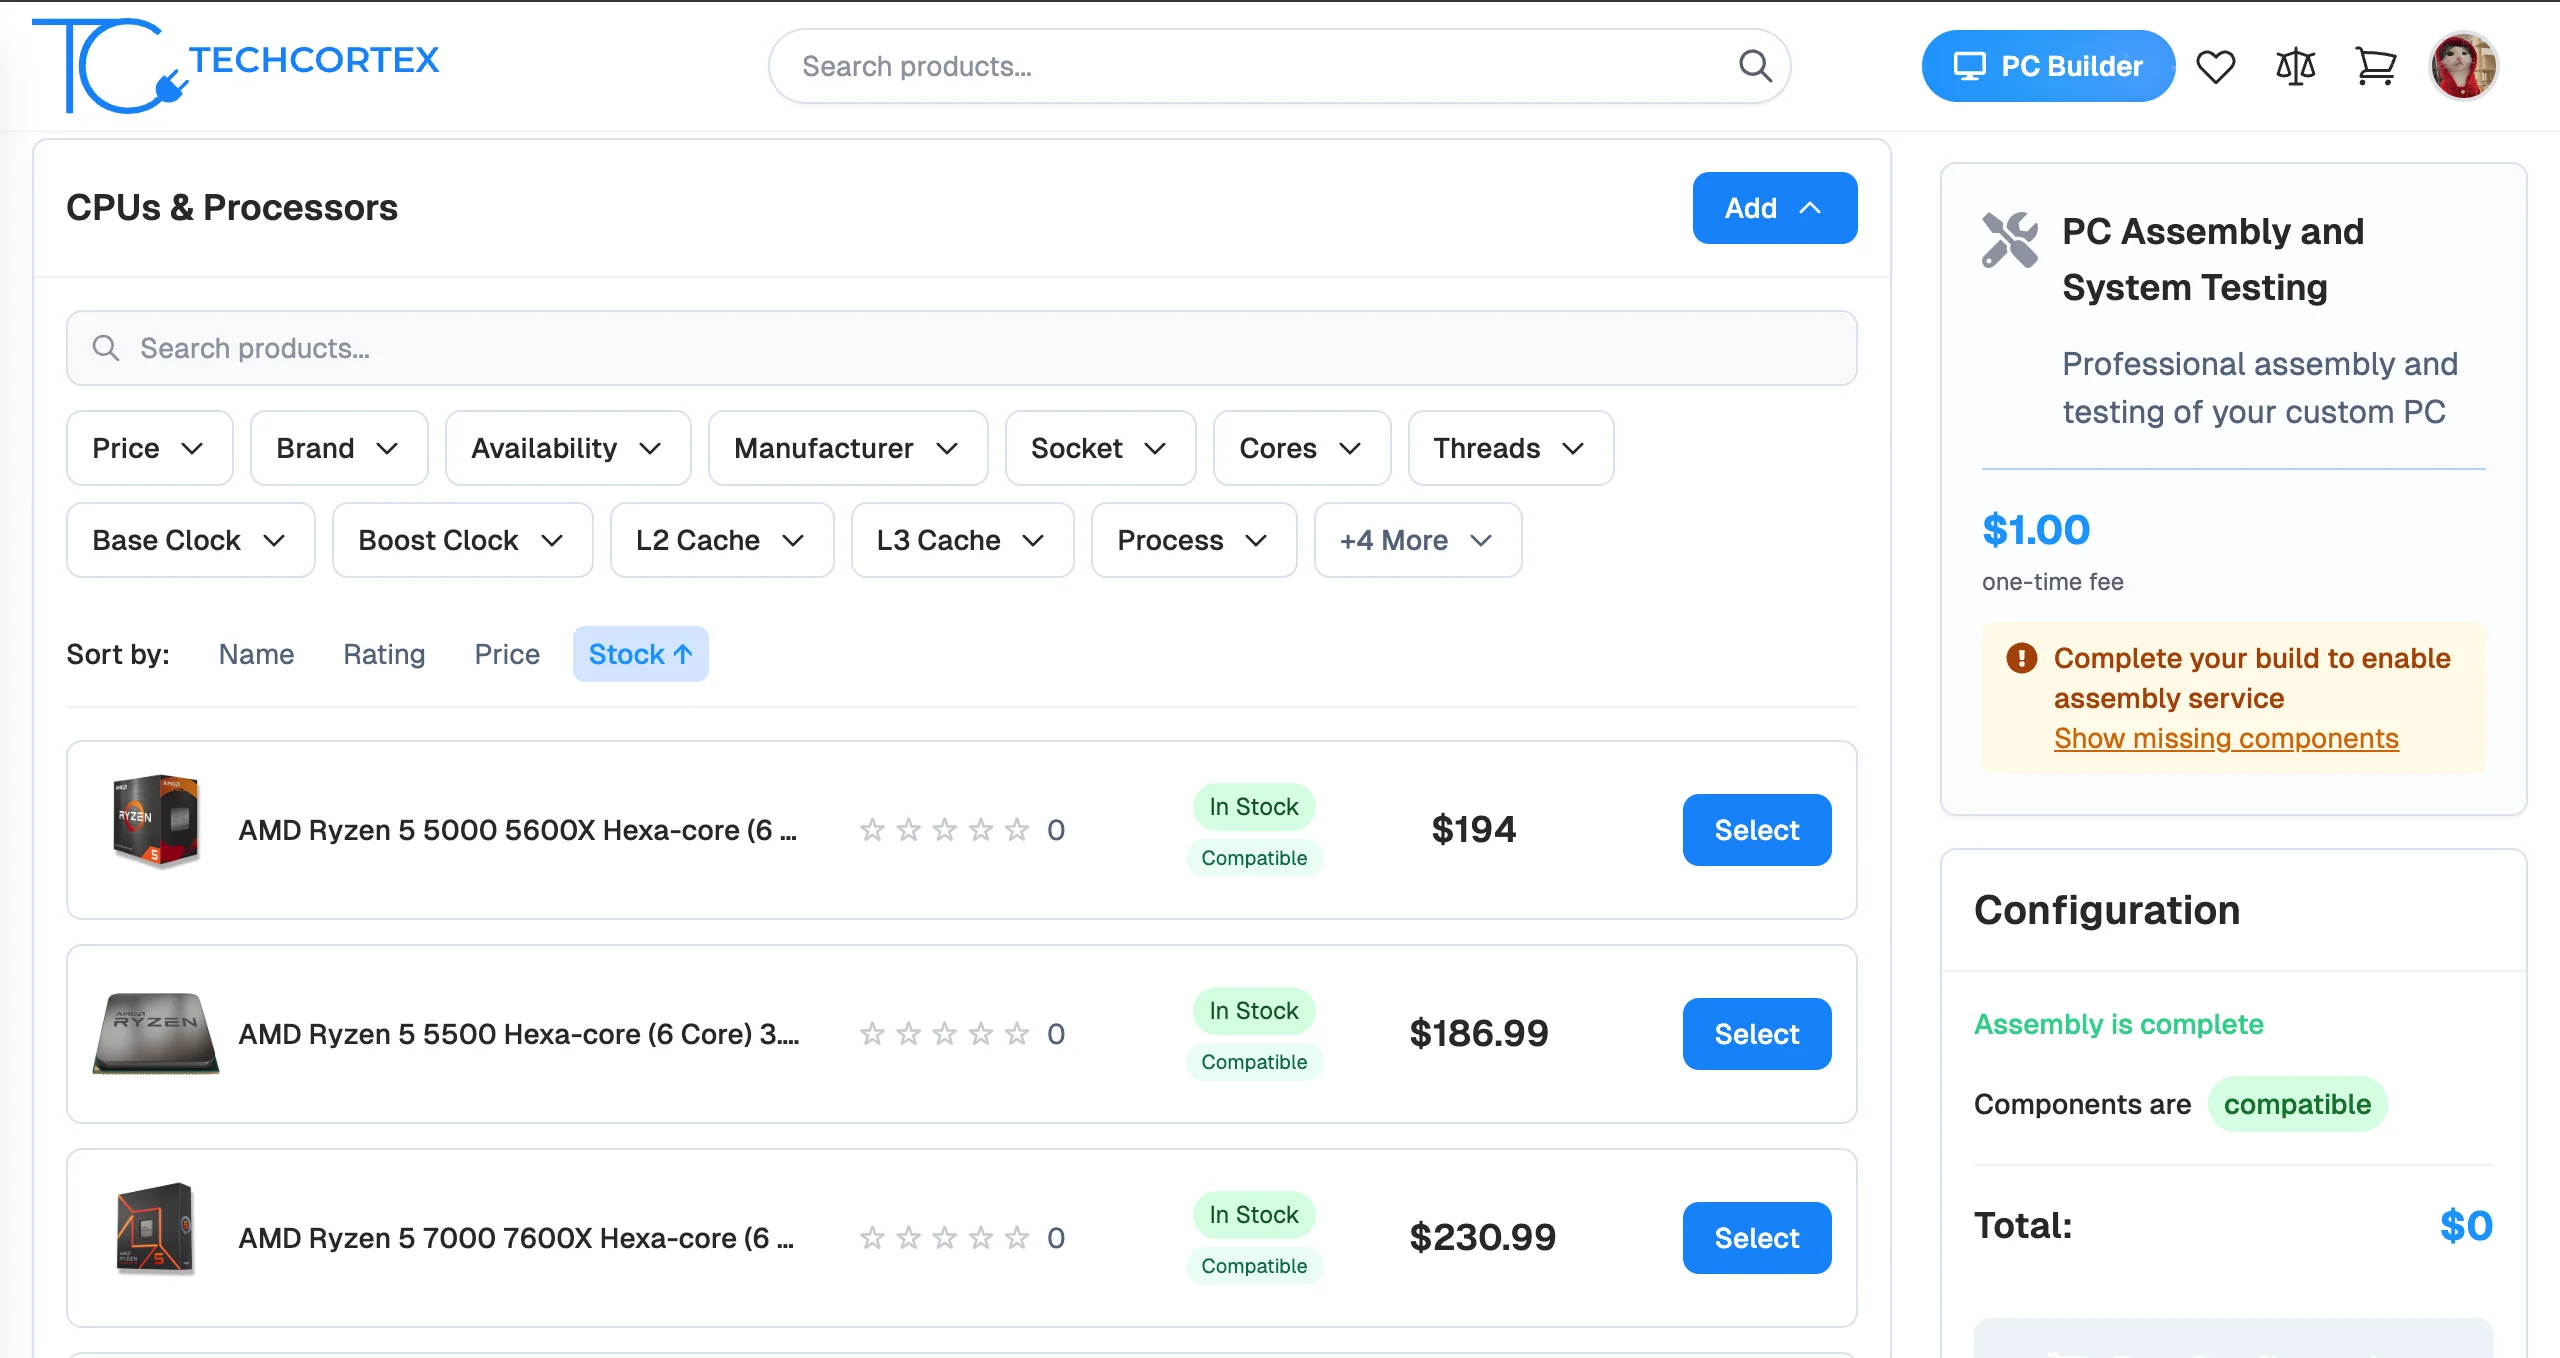This screenshot has width=2560, height=1358.
Task: Click the search icon in CPU list field
Action: tap(106, 348)
